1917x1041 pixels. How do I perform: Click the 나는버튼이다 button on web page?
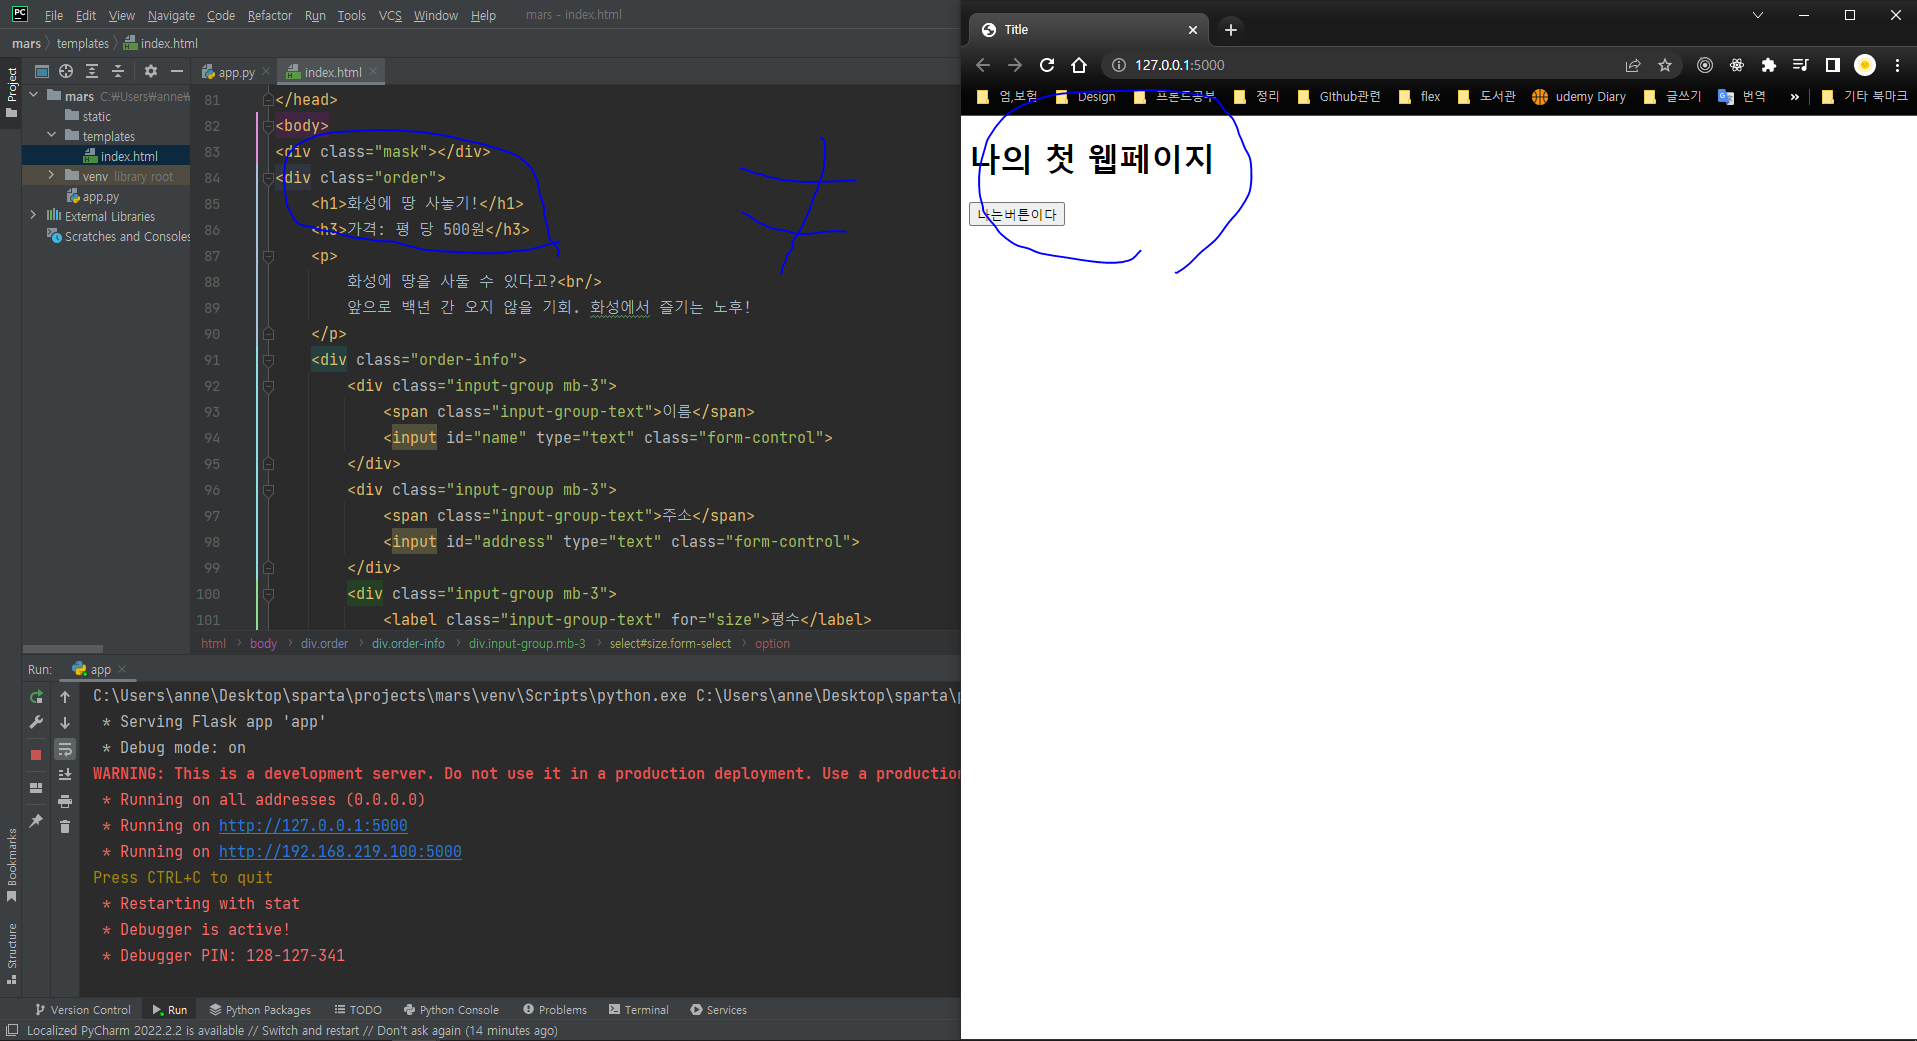[x=1016, y=214]
